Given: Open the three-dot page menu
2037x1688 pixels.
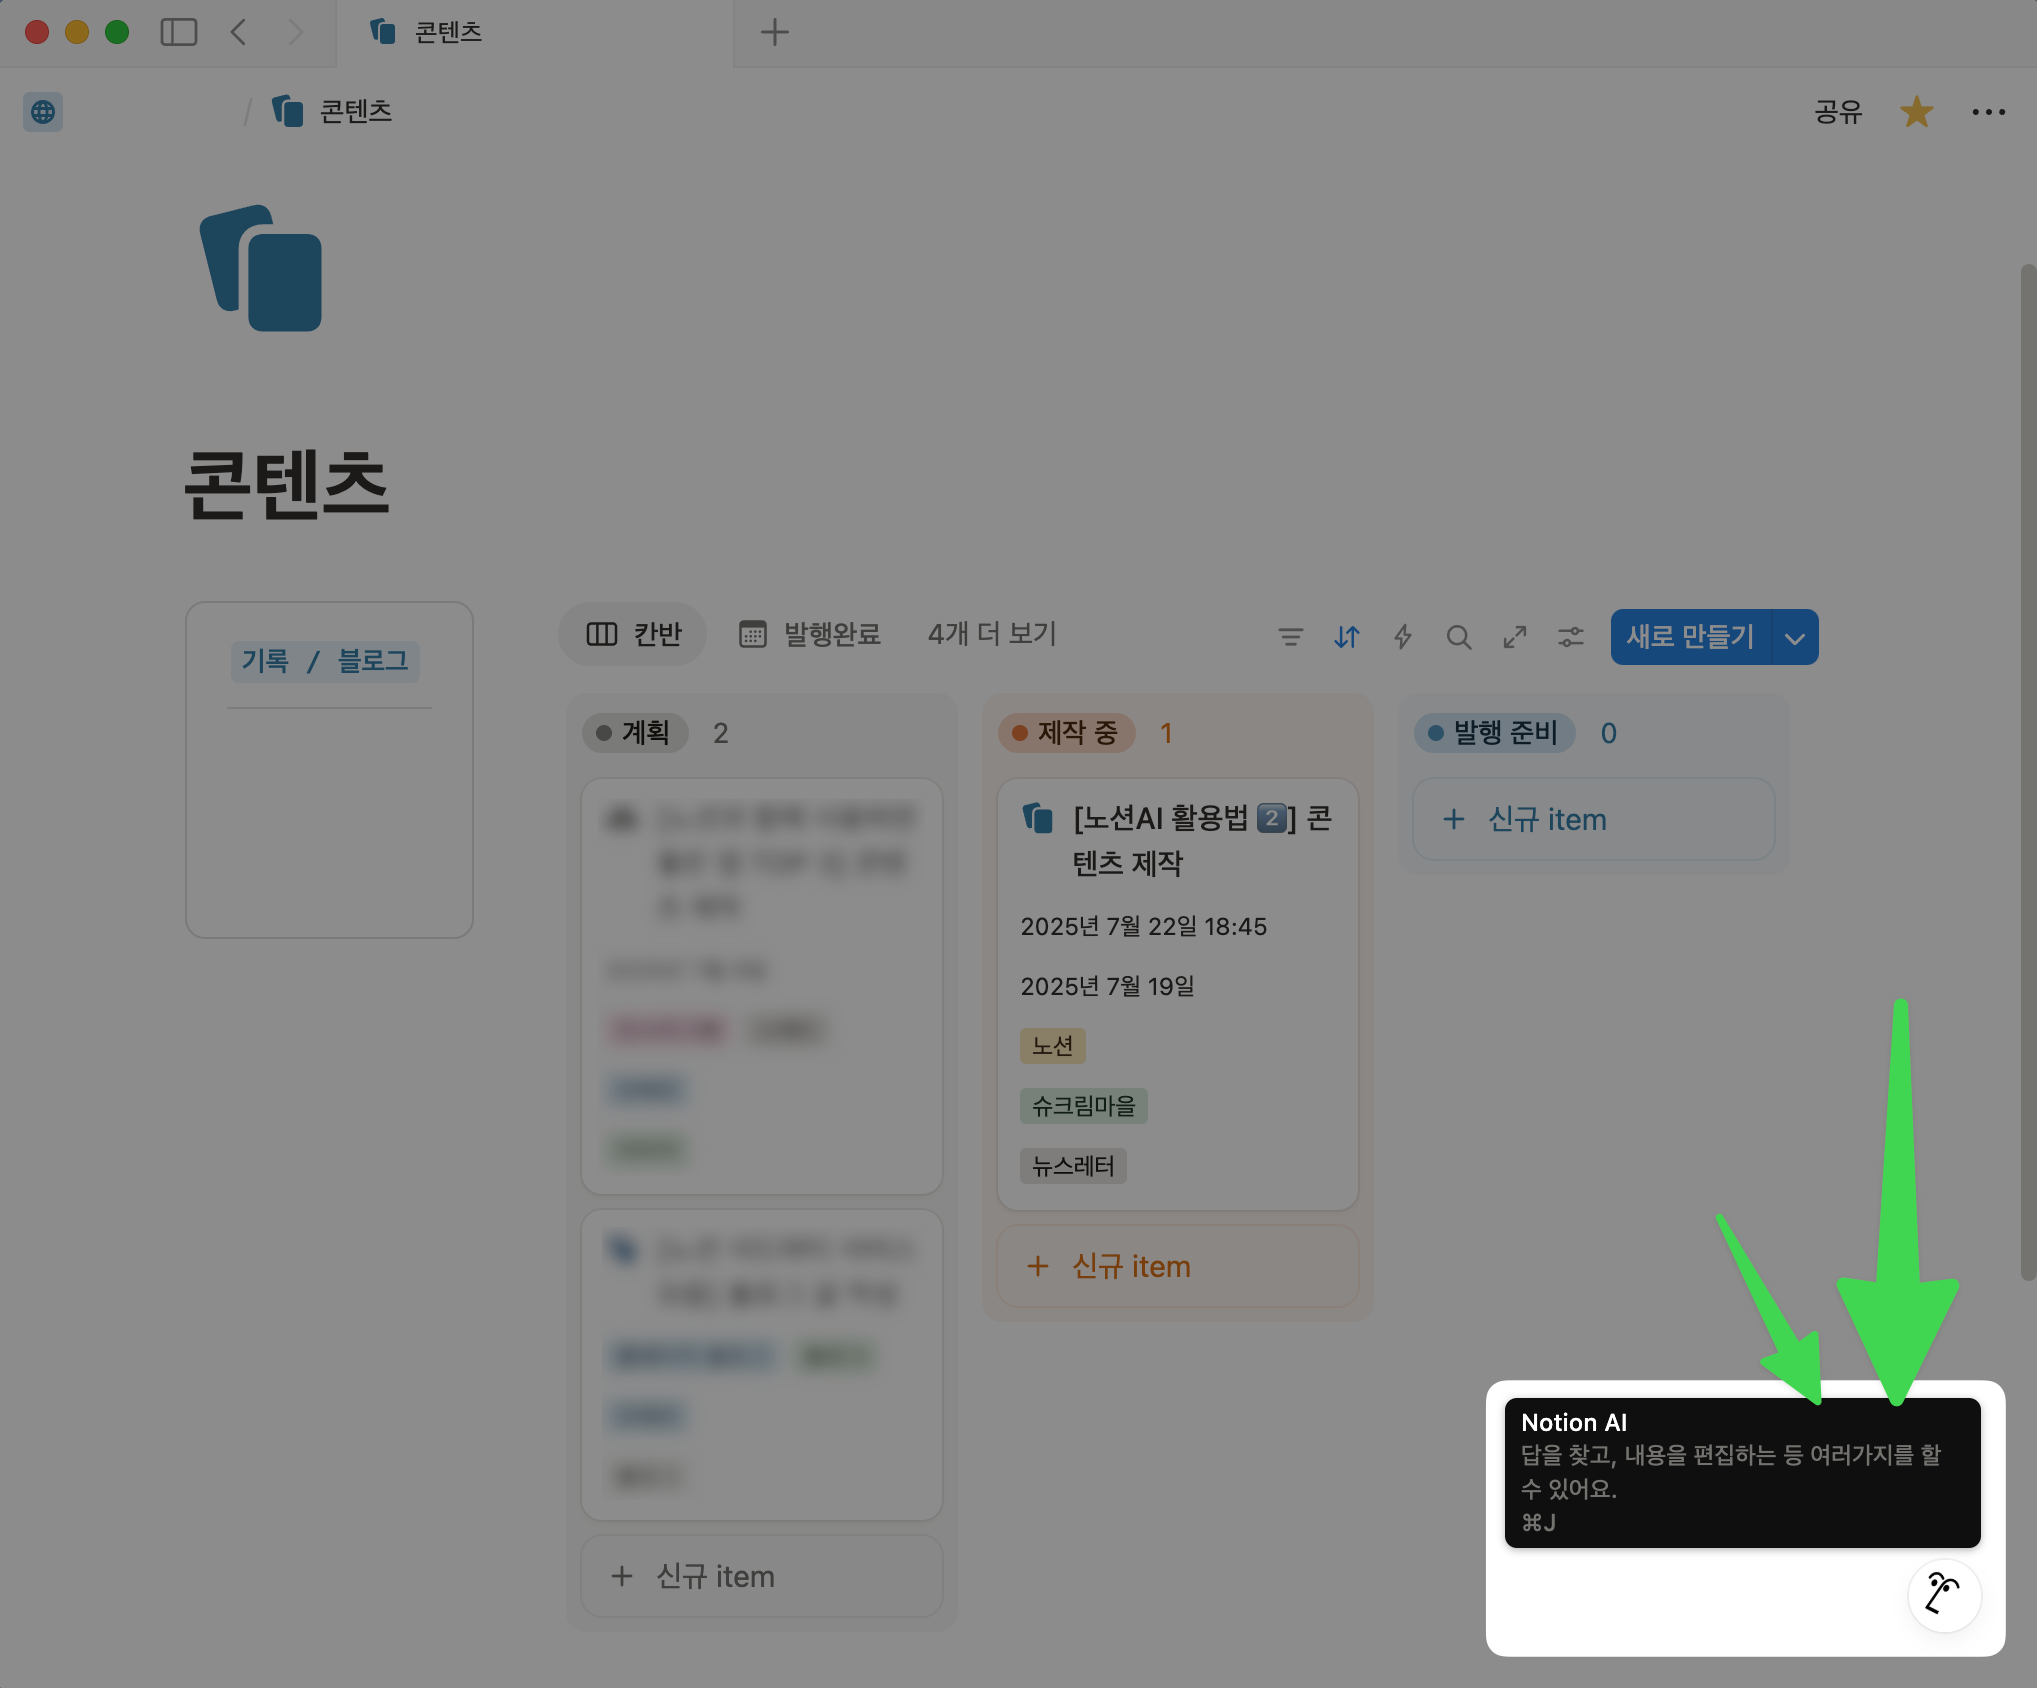Looking at the screenshot, I should click(x=1988, y=111).
